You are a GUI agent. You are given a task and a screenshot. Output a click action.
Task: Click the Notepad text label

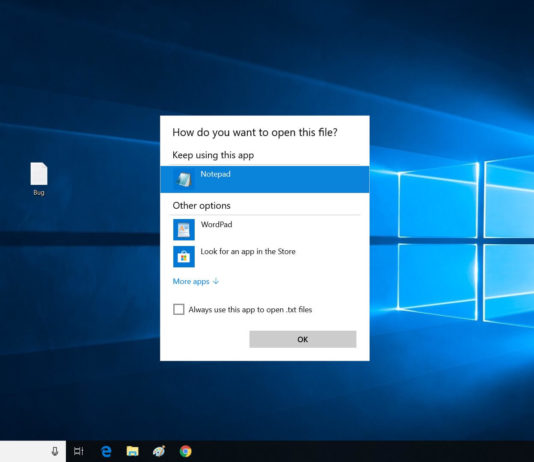(x=215, y=174)
